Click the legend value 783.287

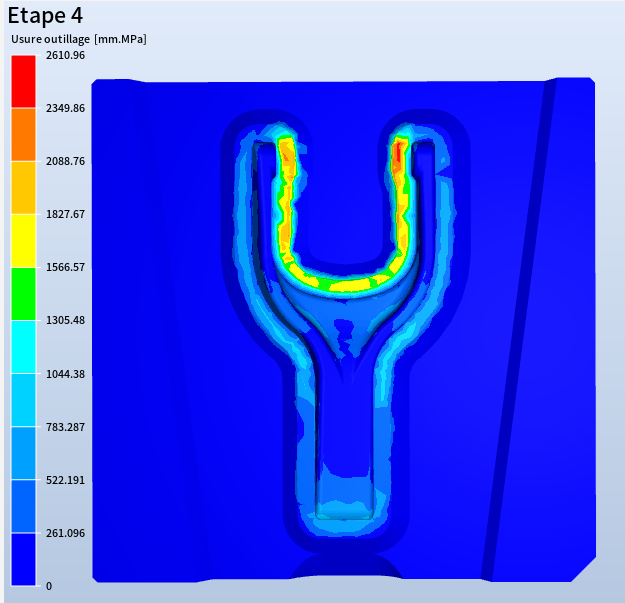click(x=65, y=427)
